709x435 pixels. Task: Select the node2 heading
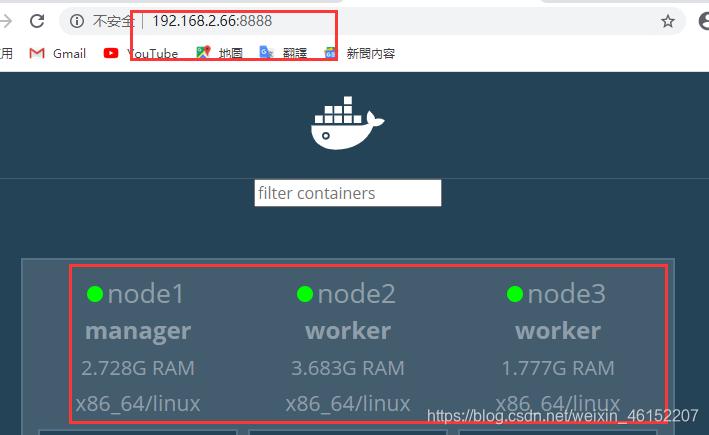[x=356, y=294]
